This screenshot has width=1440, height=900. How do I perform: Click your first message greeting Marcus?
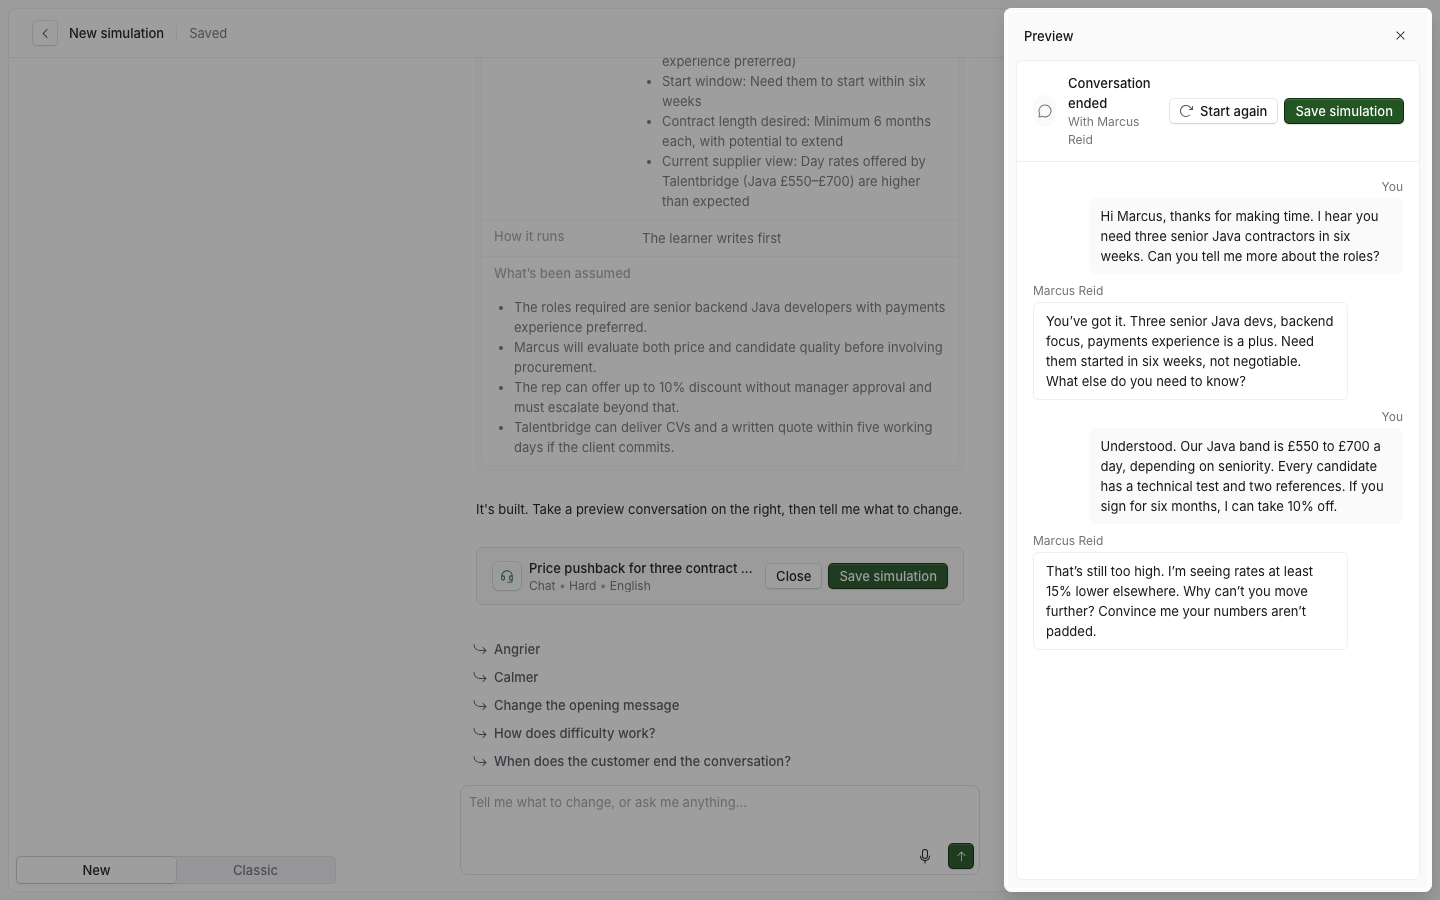point(1246,236)
